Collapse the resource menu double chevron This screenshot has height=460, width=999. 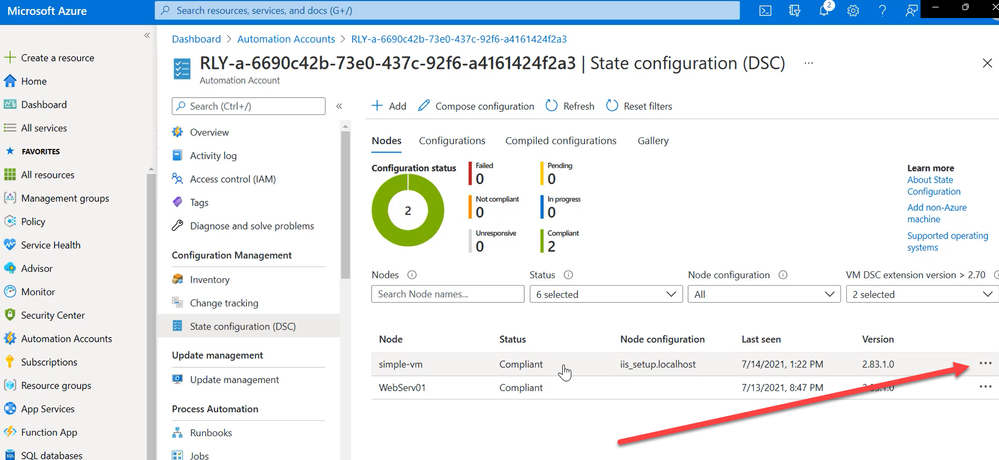(339, 106)
